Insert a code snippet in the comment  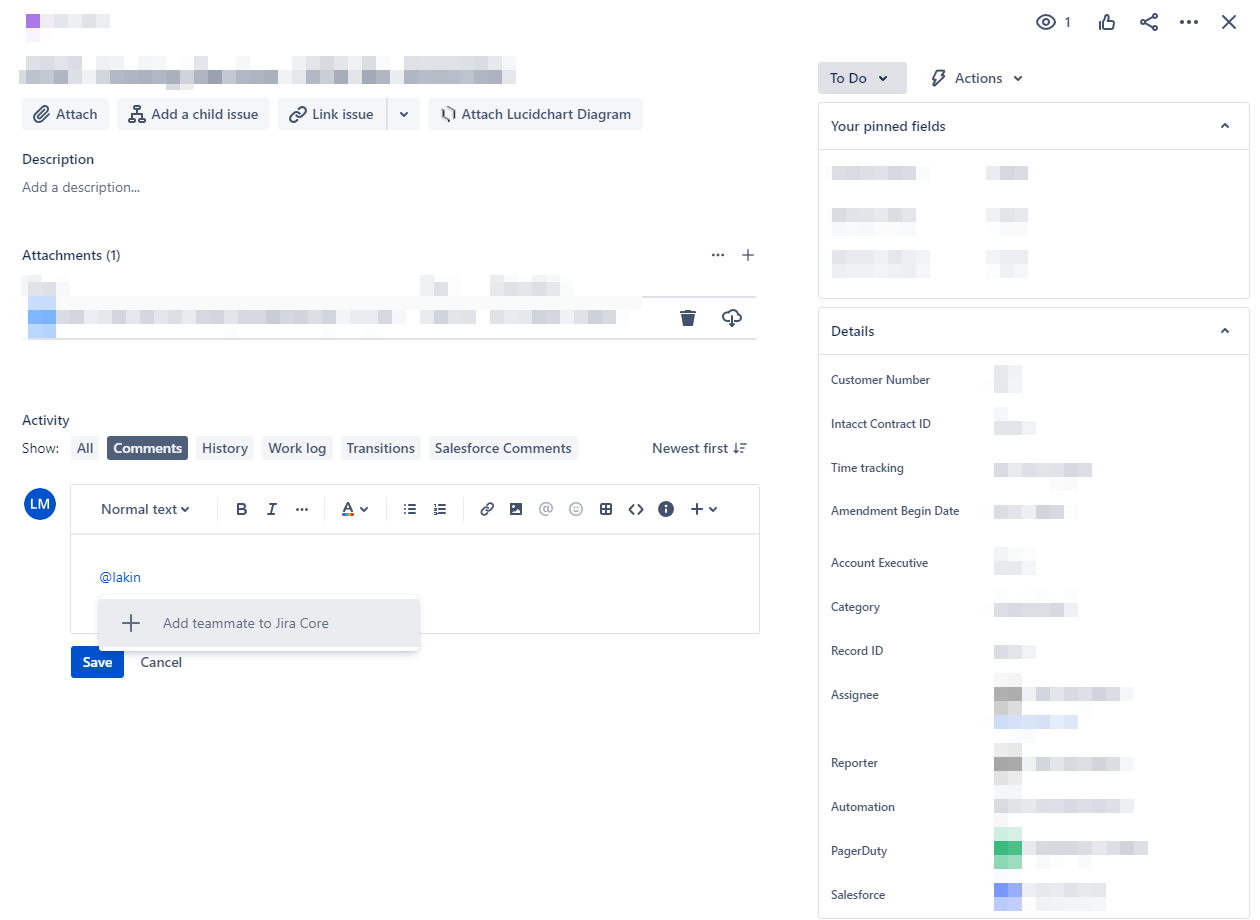point(636,509)
